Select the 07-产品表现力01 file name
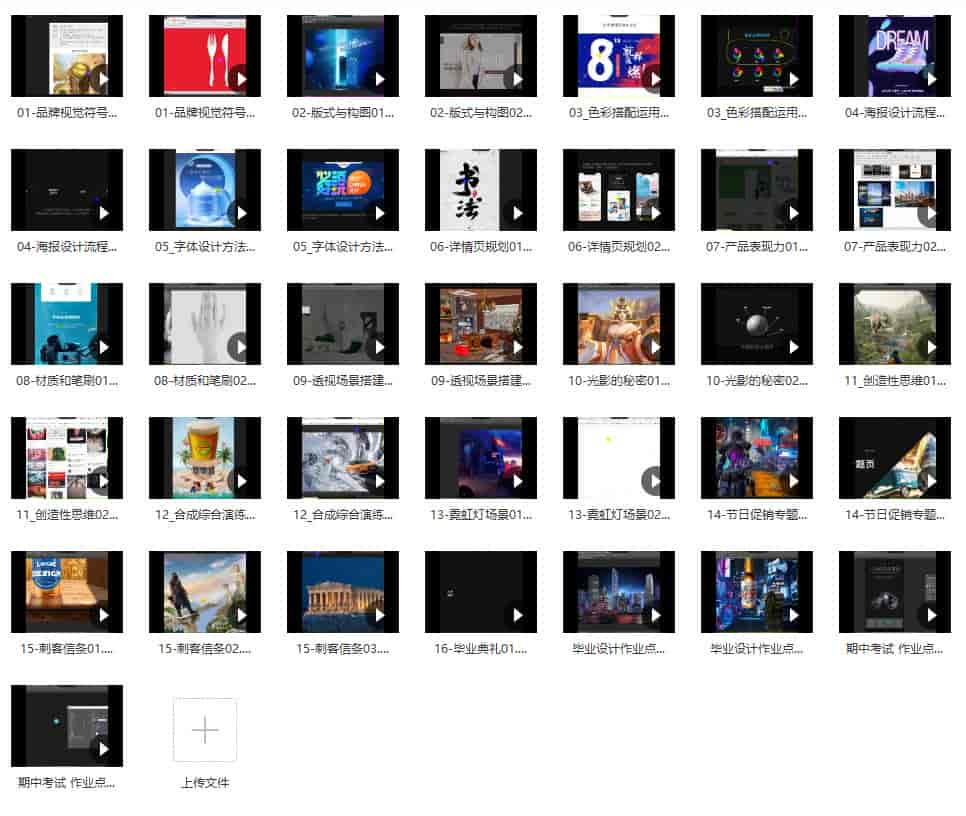 pyautogui.click(x=757, y=247)
